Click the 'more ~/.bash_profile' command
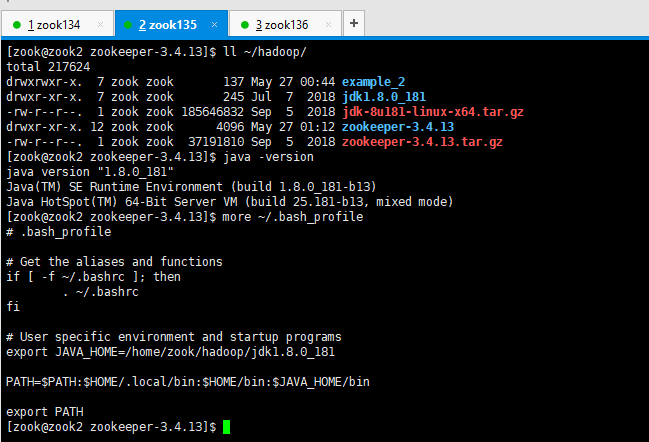This screenshot has height=442, width=649. (x=293, y=217)
